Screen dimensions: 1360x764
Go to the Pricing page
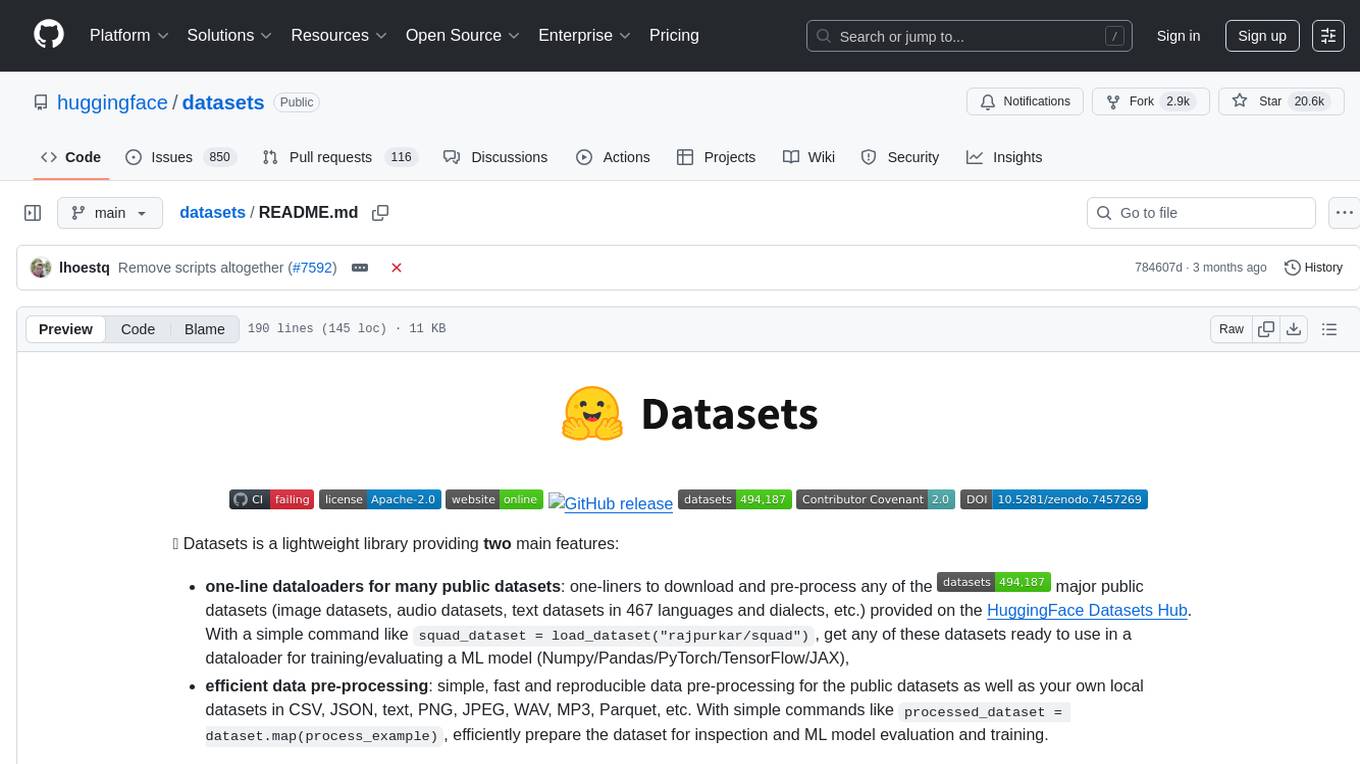674,35
